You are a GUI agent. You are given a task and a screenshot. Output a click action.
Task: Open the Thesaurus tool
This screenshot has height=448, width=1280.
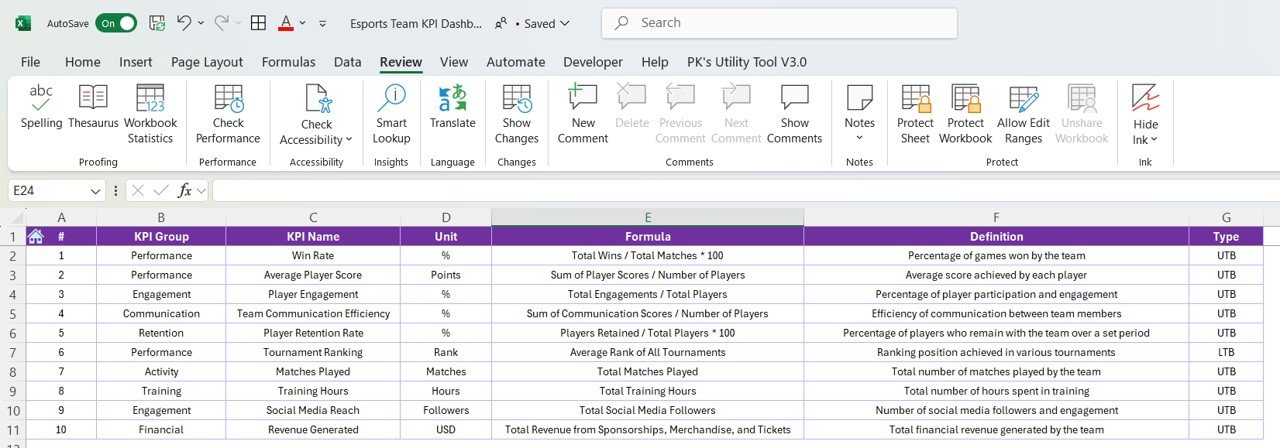tap(93, 107)
